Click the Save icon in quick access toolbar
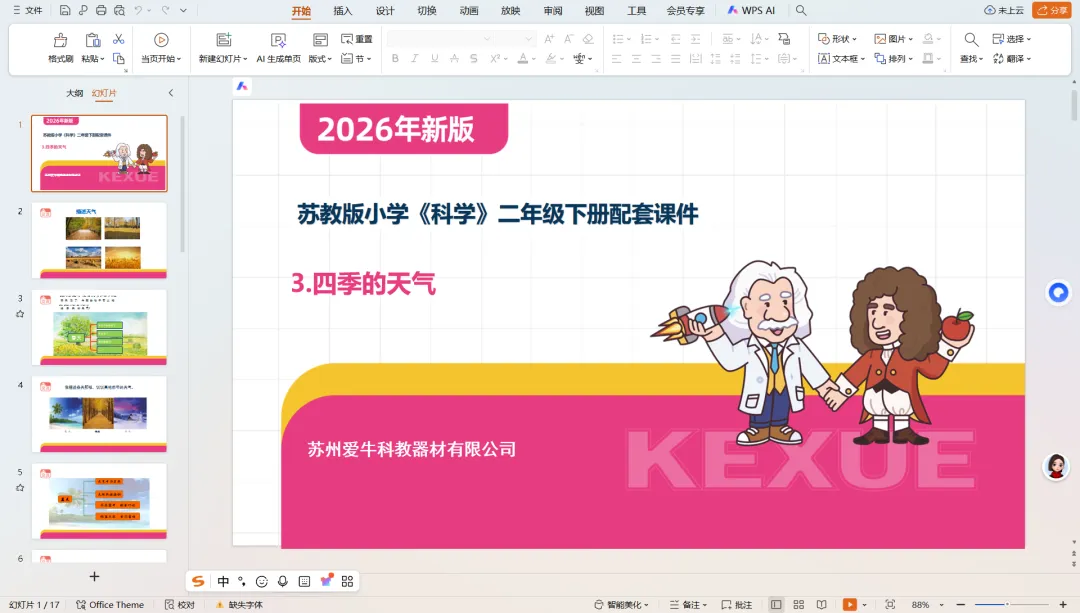Viewport: 1080px width, 613px height. coord(65,10)
